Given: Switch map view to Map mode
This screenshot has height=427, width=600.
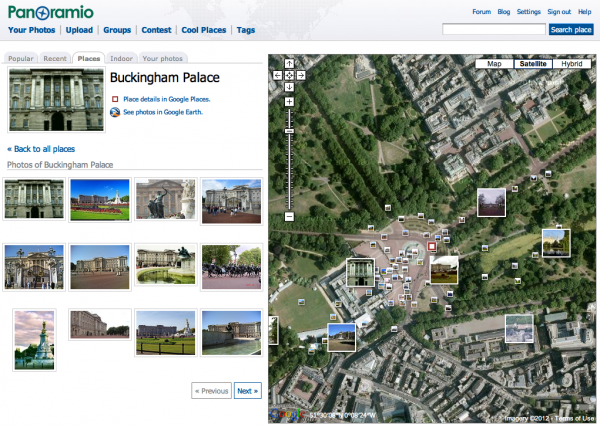Looking at the screenshot, I should tap(494, 64).
